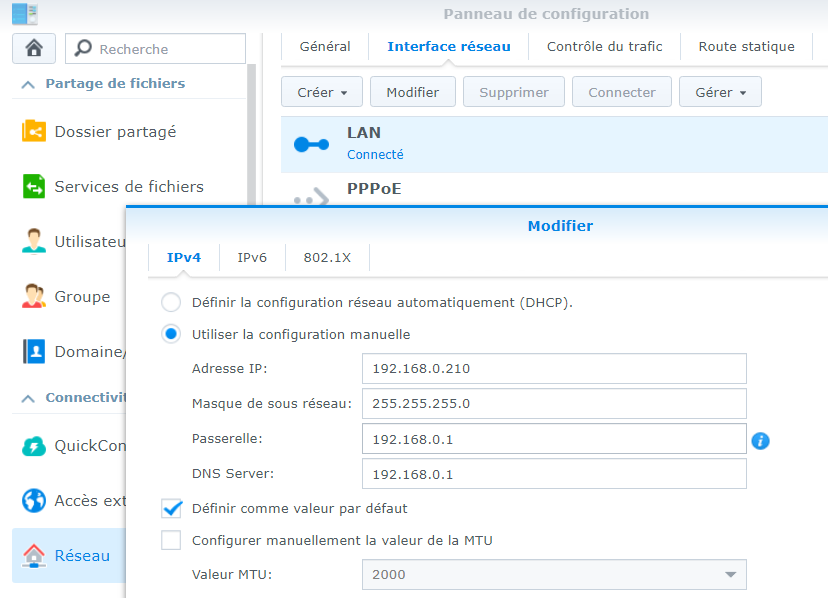
Task: Switch to the IPv6 tab
Action: point(252,257)
